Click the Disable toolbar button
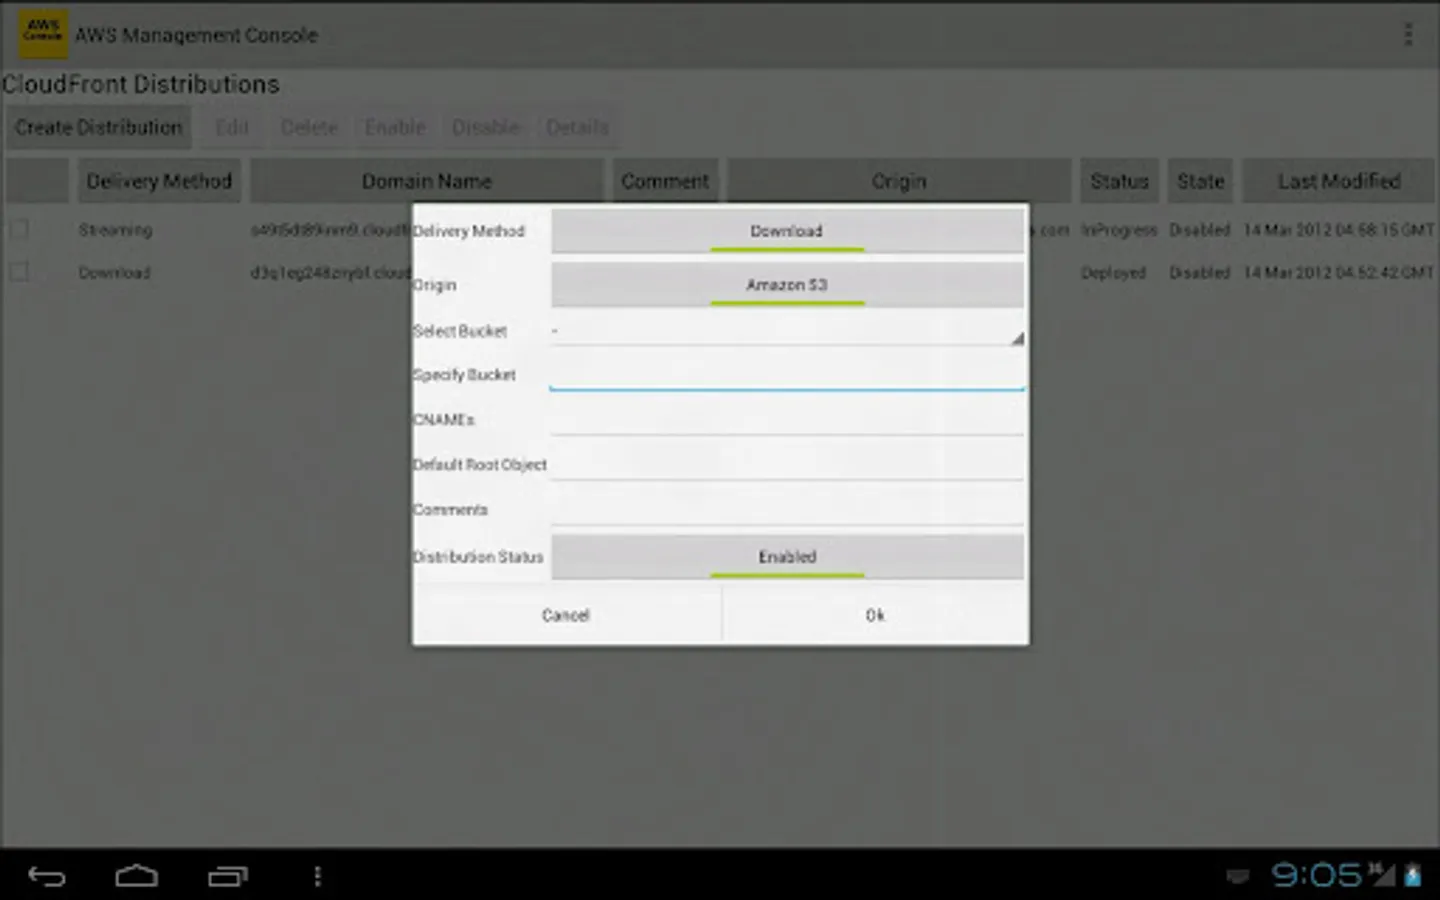The width and height of the screenshot is (1440, 900). [486, 128]
